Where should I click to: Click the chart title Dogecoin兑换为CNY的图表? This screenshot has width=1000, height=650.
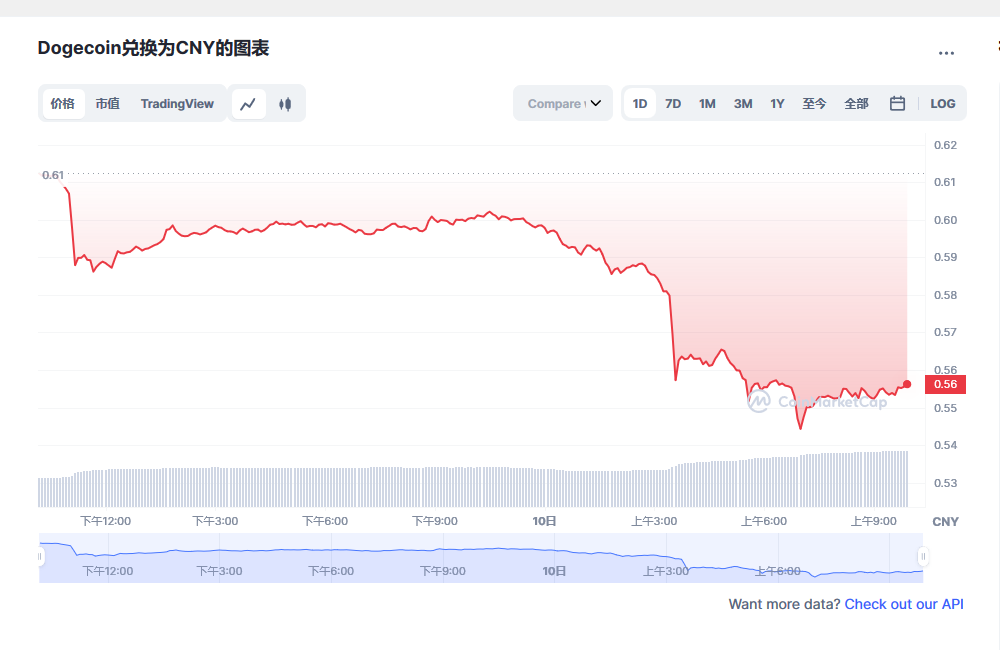153,48
